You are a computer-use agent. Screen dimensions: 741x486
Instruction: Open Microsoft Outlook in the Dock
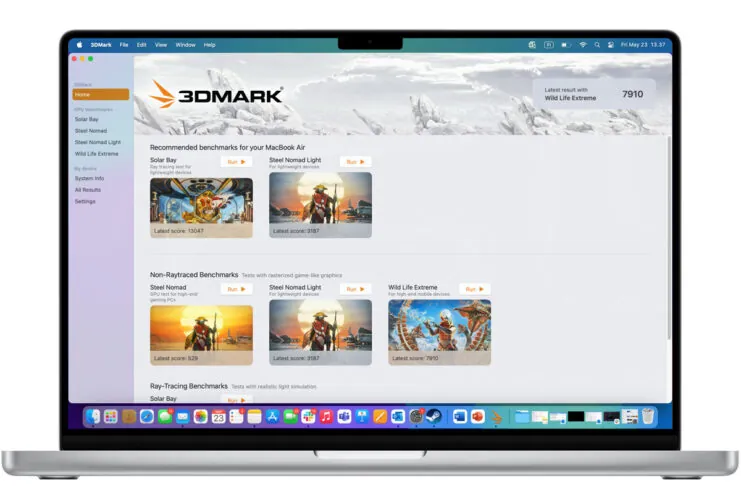click(398, 417)
